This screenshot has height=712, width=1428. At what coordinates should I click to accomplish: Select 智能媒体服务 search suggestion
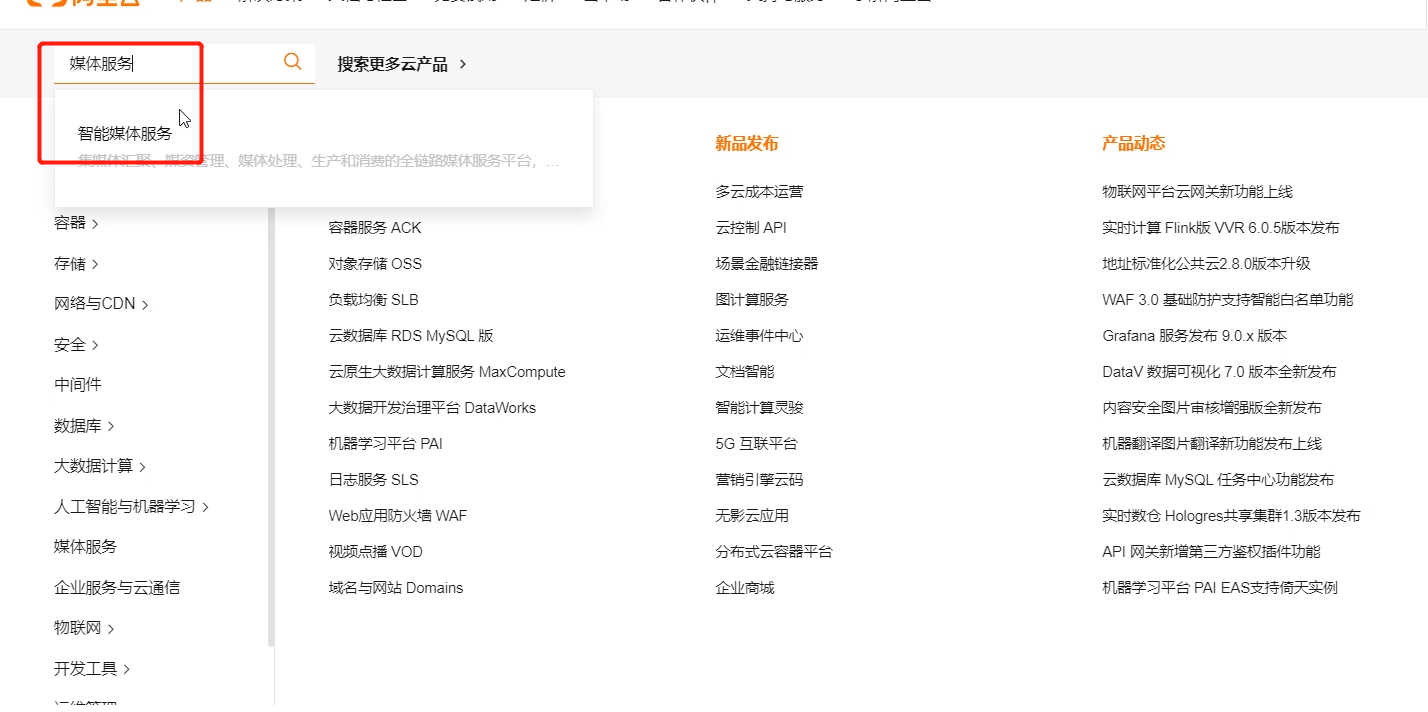click(x=125, y=134)
